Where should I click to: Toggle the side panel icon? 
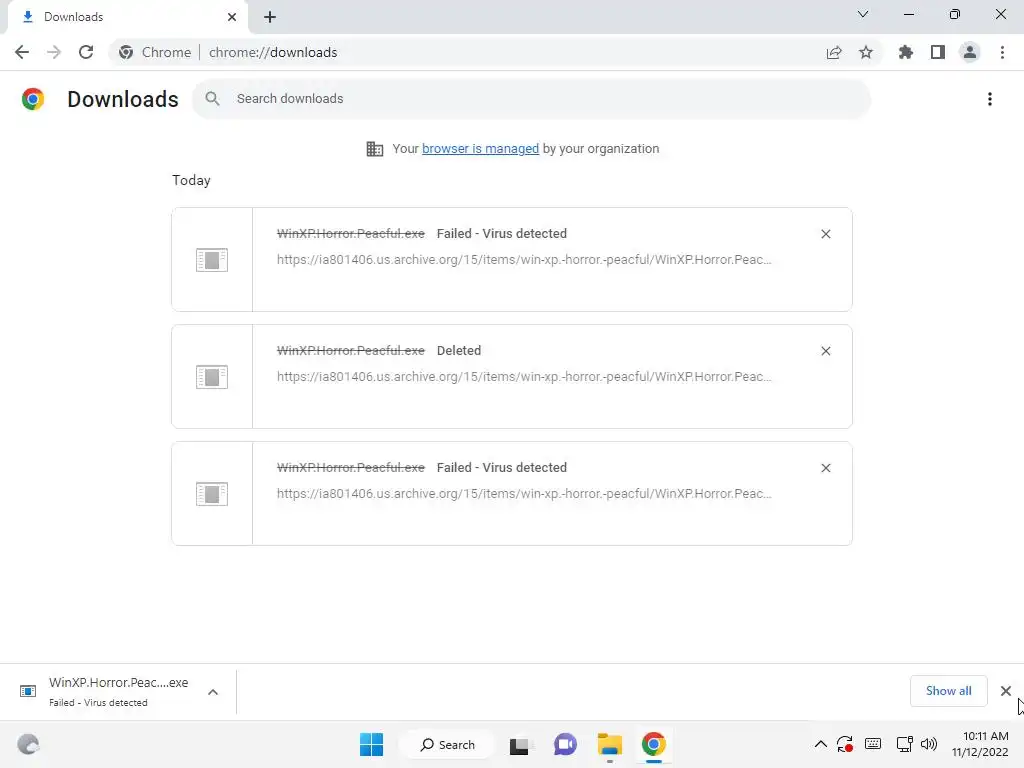point(938,52)
